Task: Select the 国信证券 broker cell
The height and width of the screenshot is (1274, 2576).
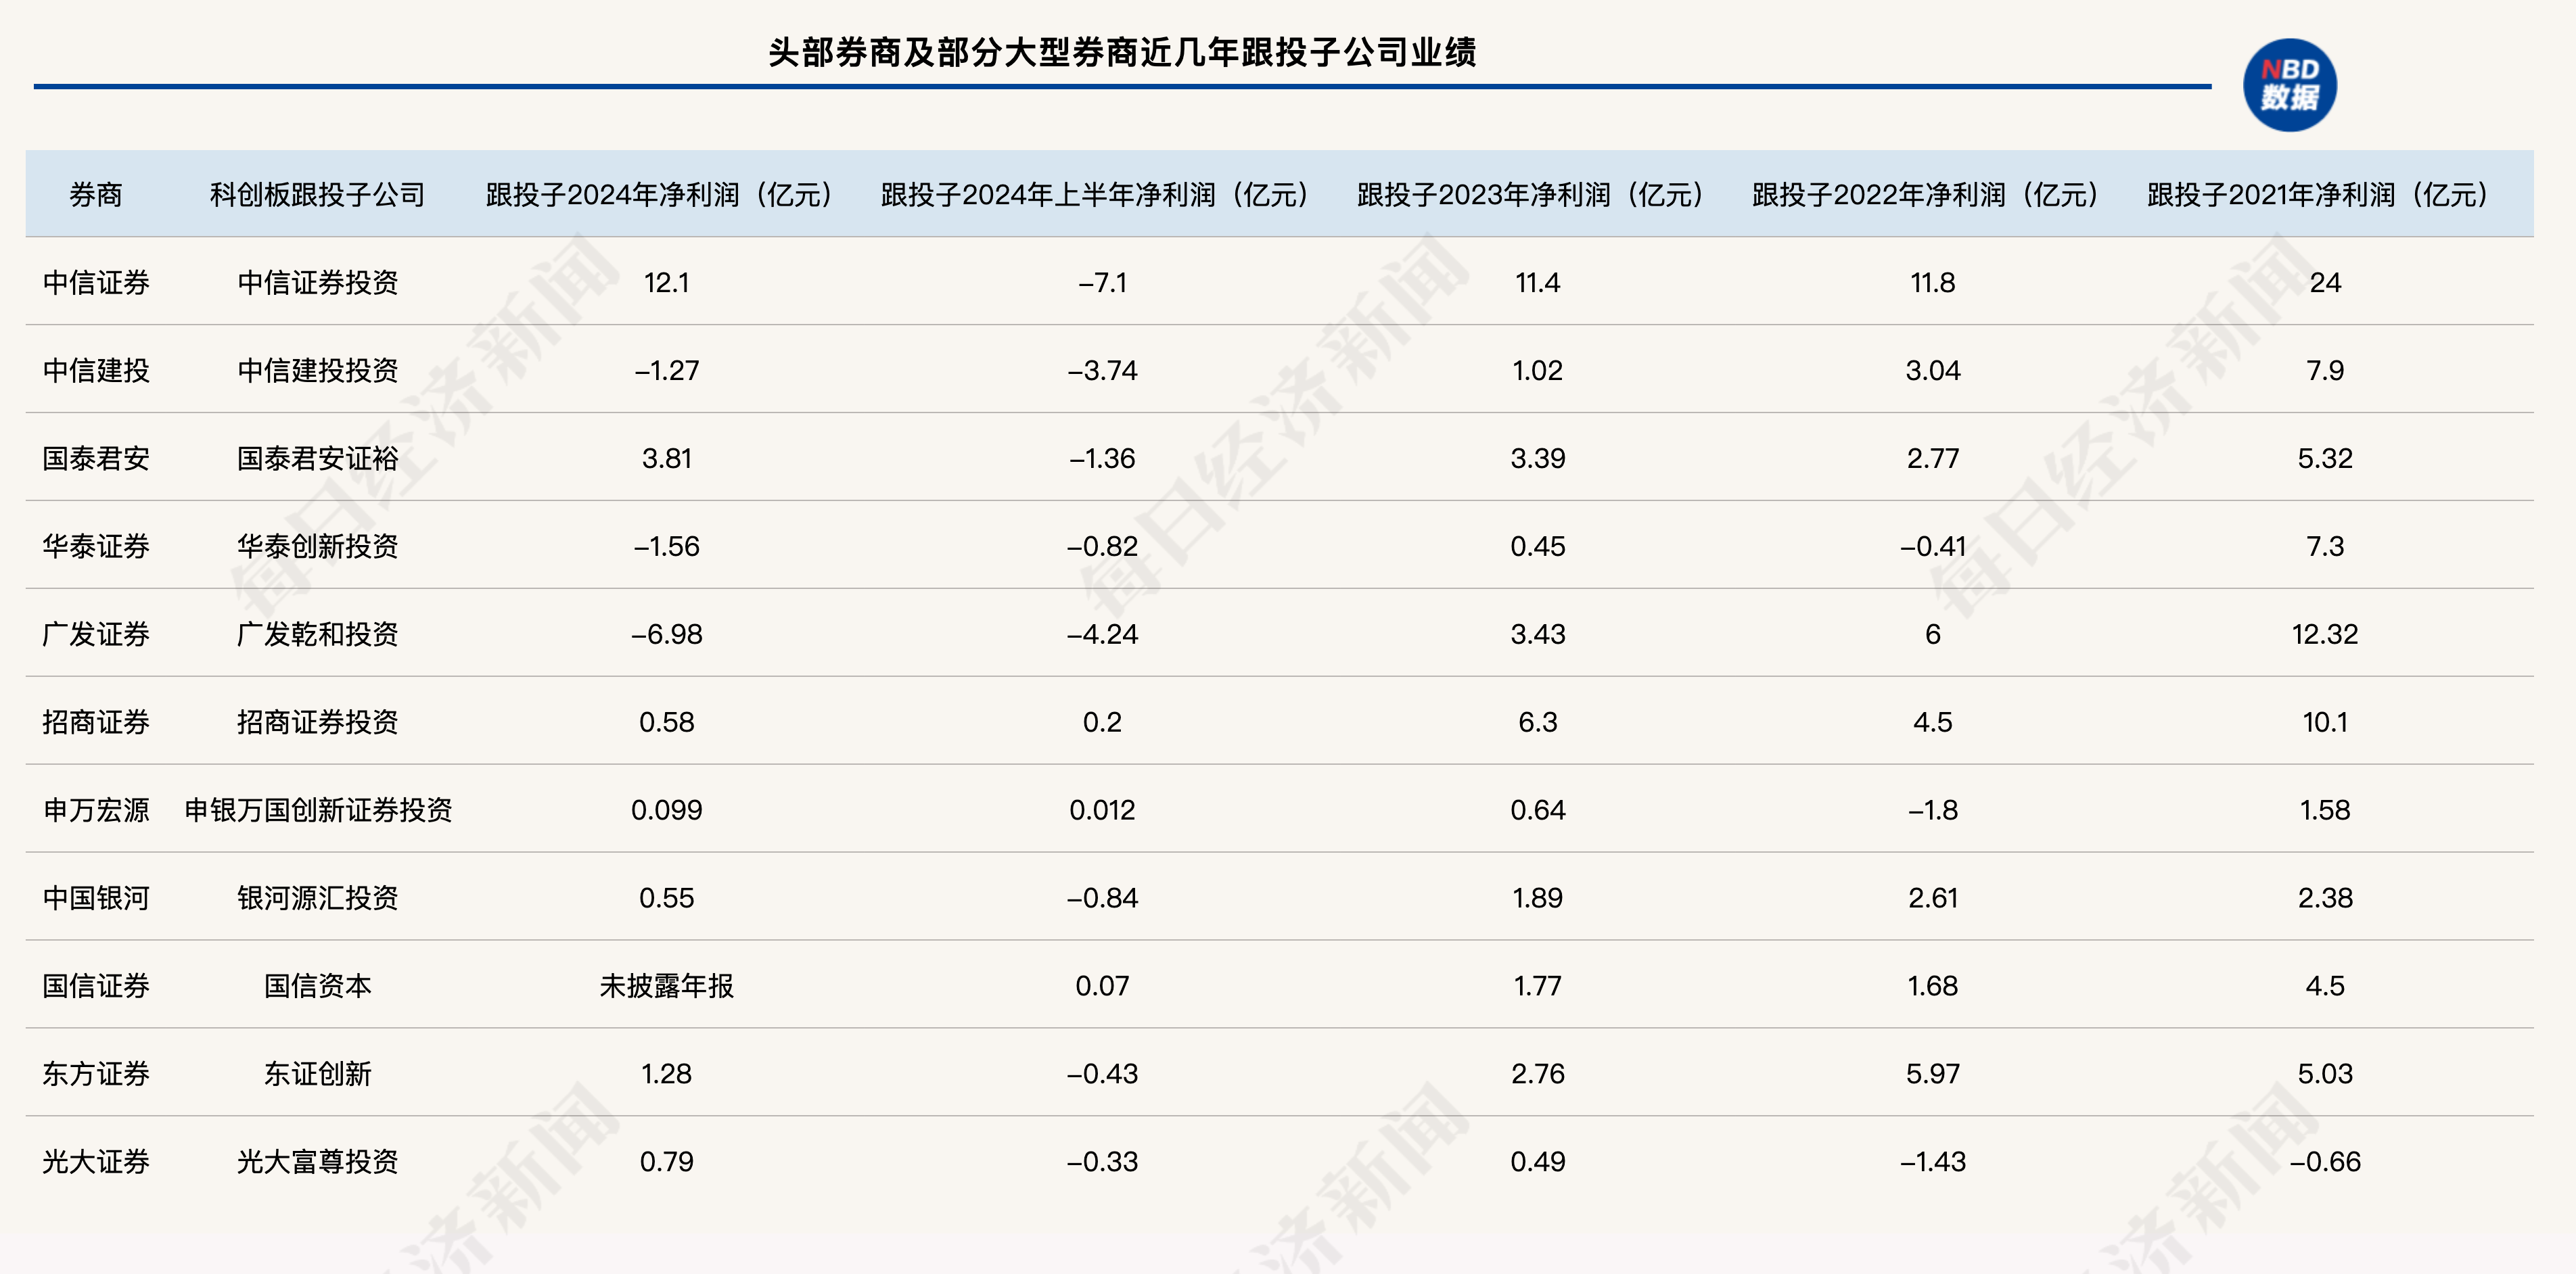Action: [x=96, y=986]
